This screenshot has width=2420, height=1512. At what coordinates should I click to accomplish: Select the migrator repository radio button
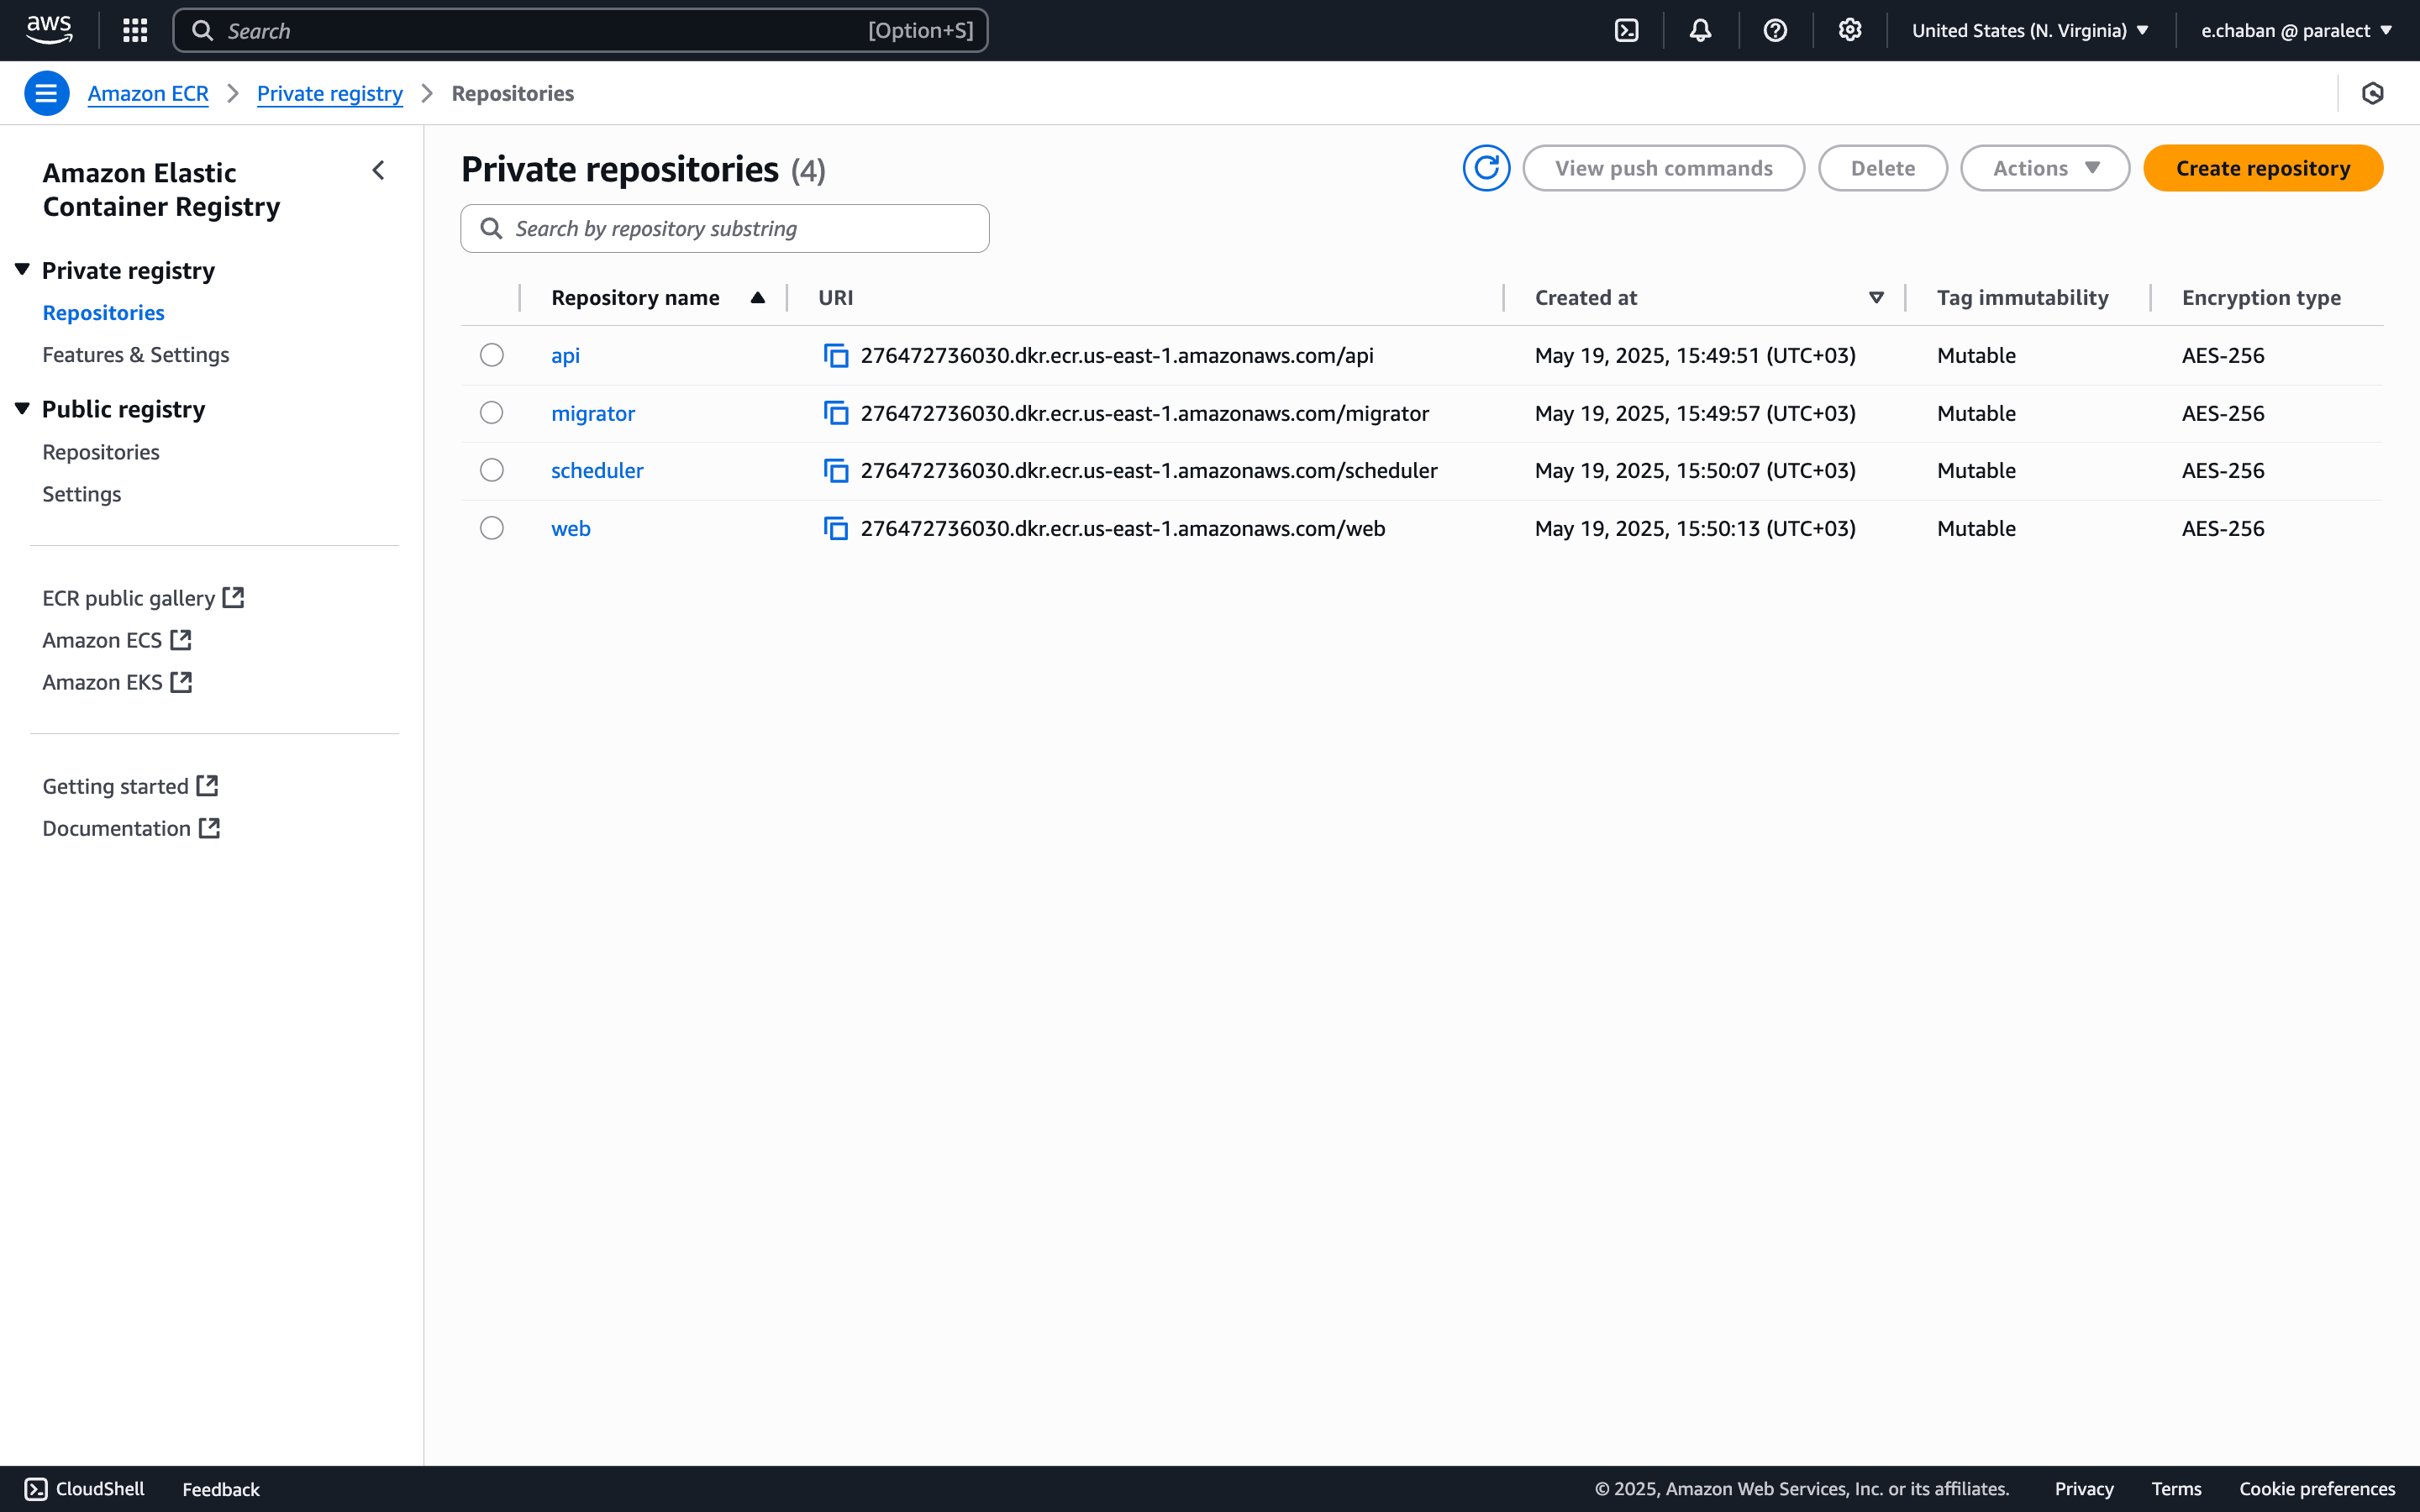click(x=491, y=412)
